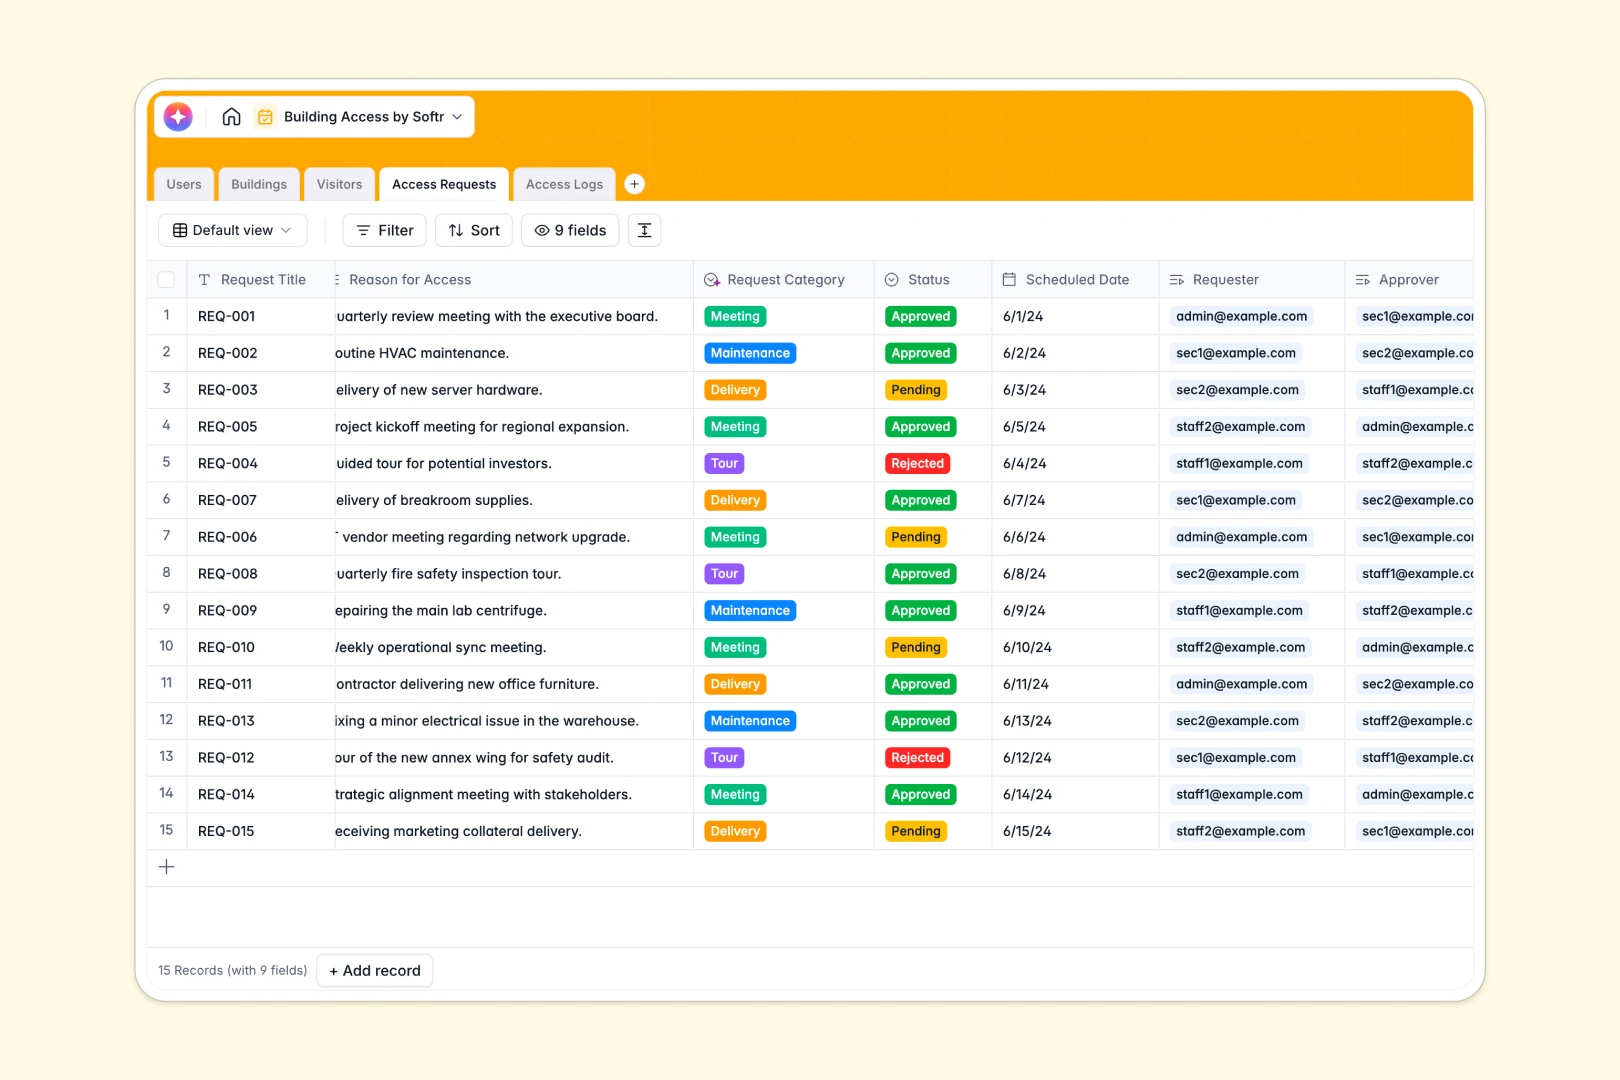Click the Softr logo icon
Image resolution: width=1620 pixels, height=1080 pixels.
click(178, 117)
